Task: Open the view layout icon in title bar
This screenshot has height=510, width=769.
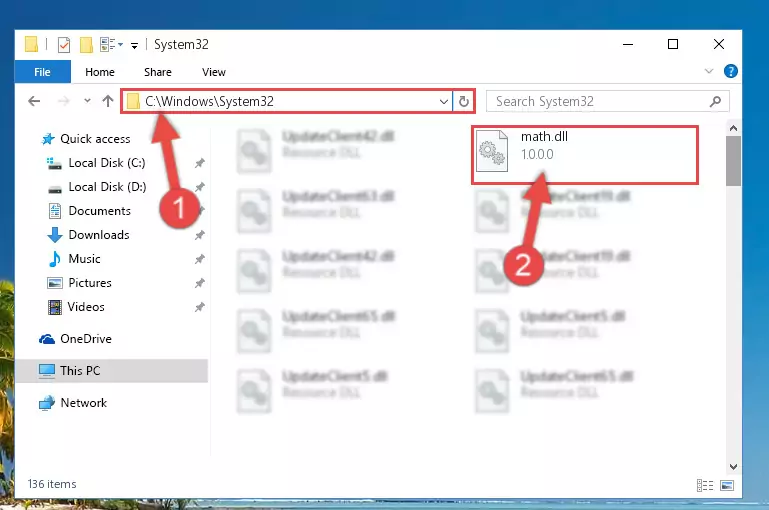Action: [x=111, y=45]
